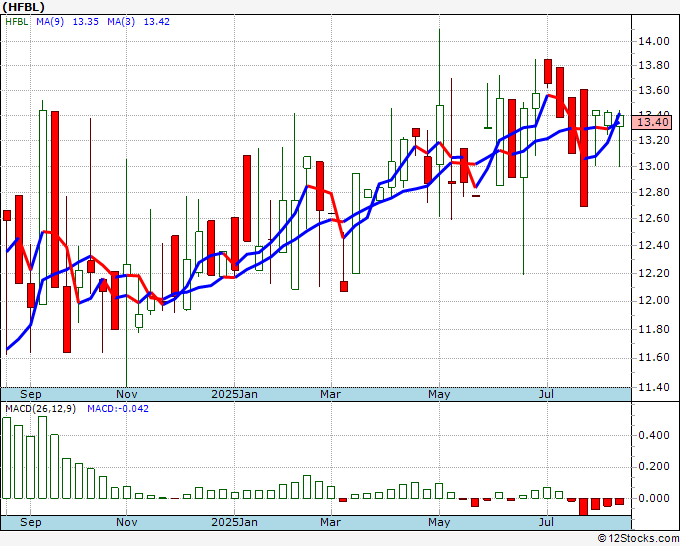Click Sep on the MACD time axis
Image resolution: width=680 pixels, height=546 pixels.
coord(30,522)
